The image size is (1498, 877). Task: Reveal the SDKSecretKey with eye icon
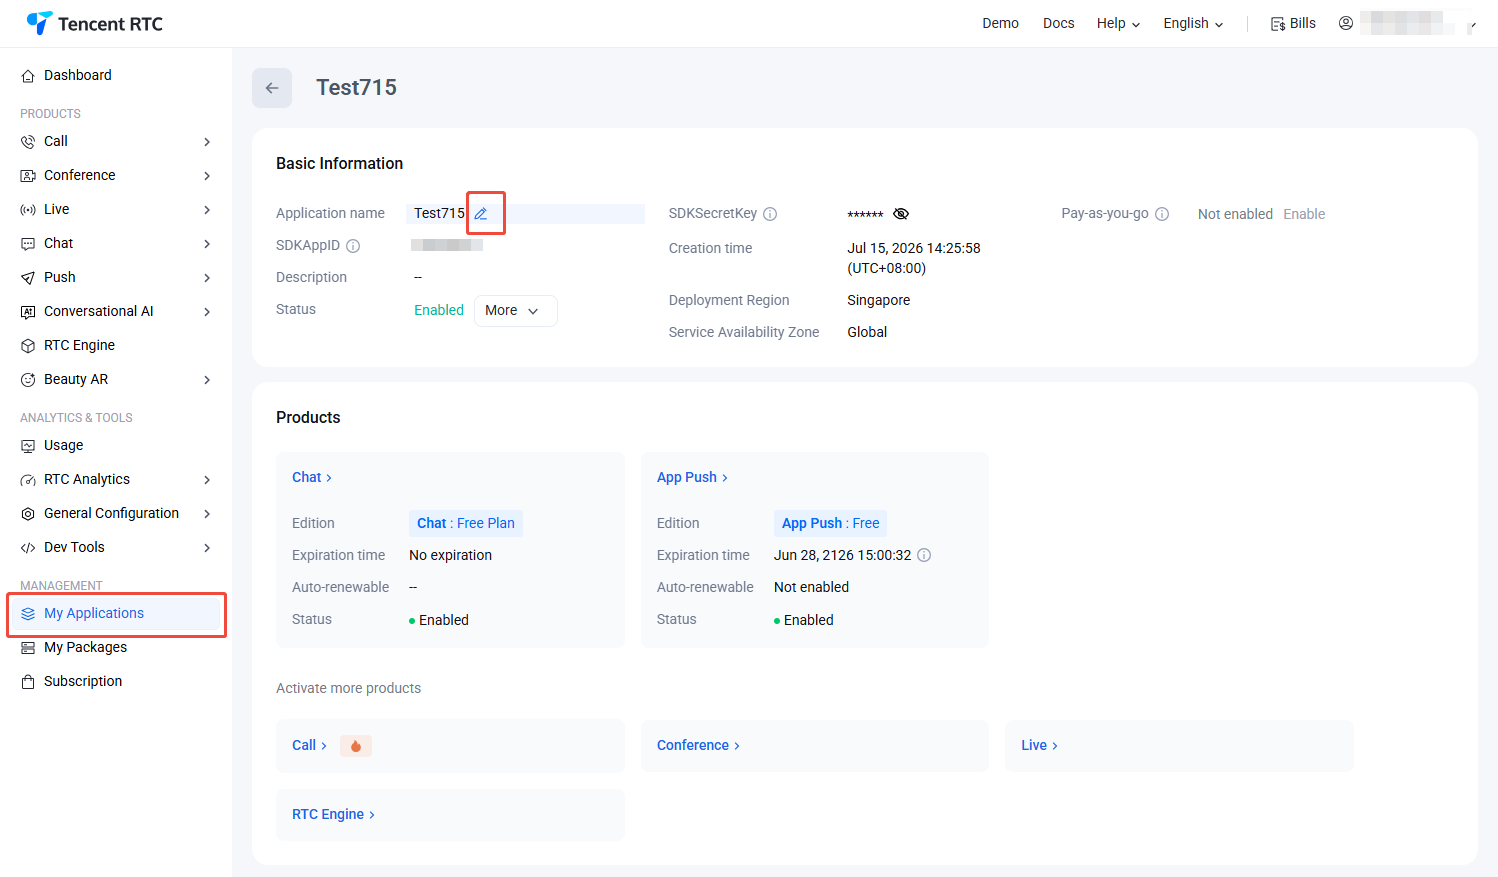click(x=901, y=214)
